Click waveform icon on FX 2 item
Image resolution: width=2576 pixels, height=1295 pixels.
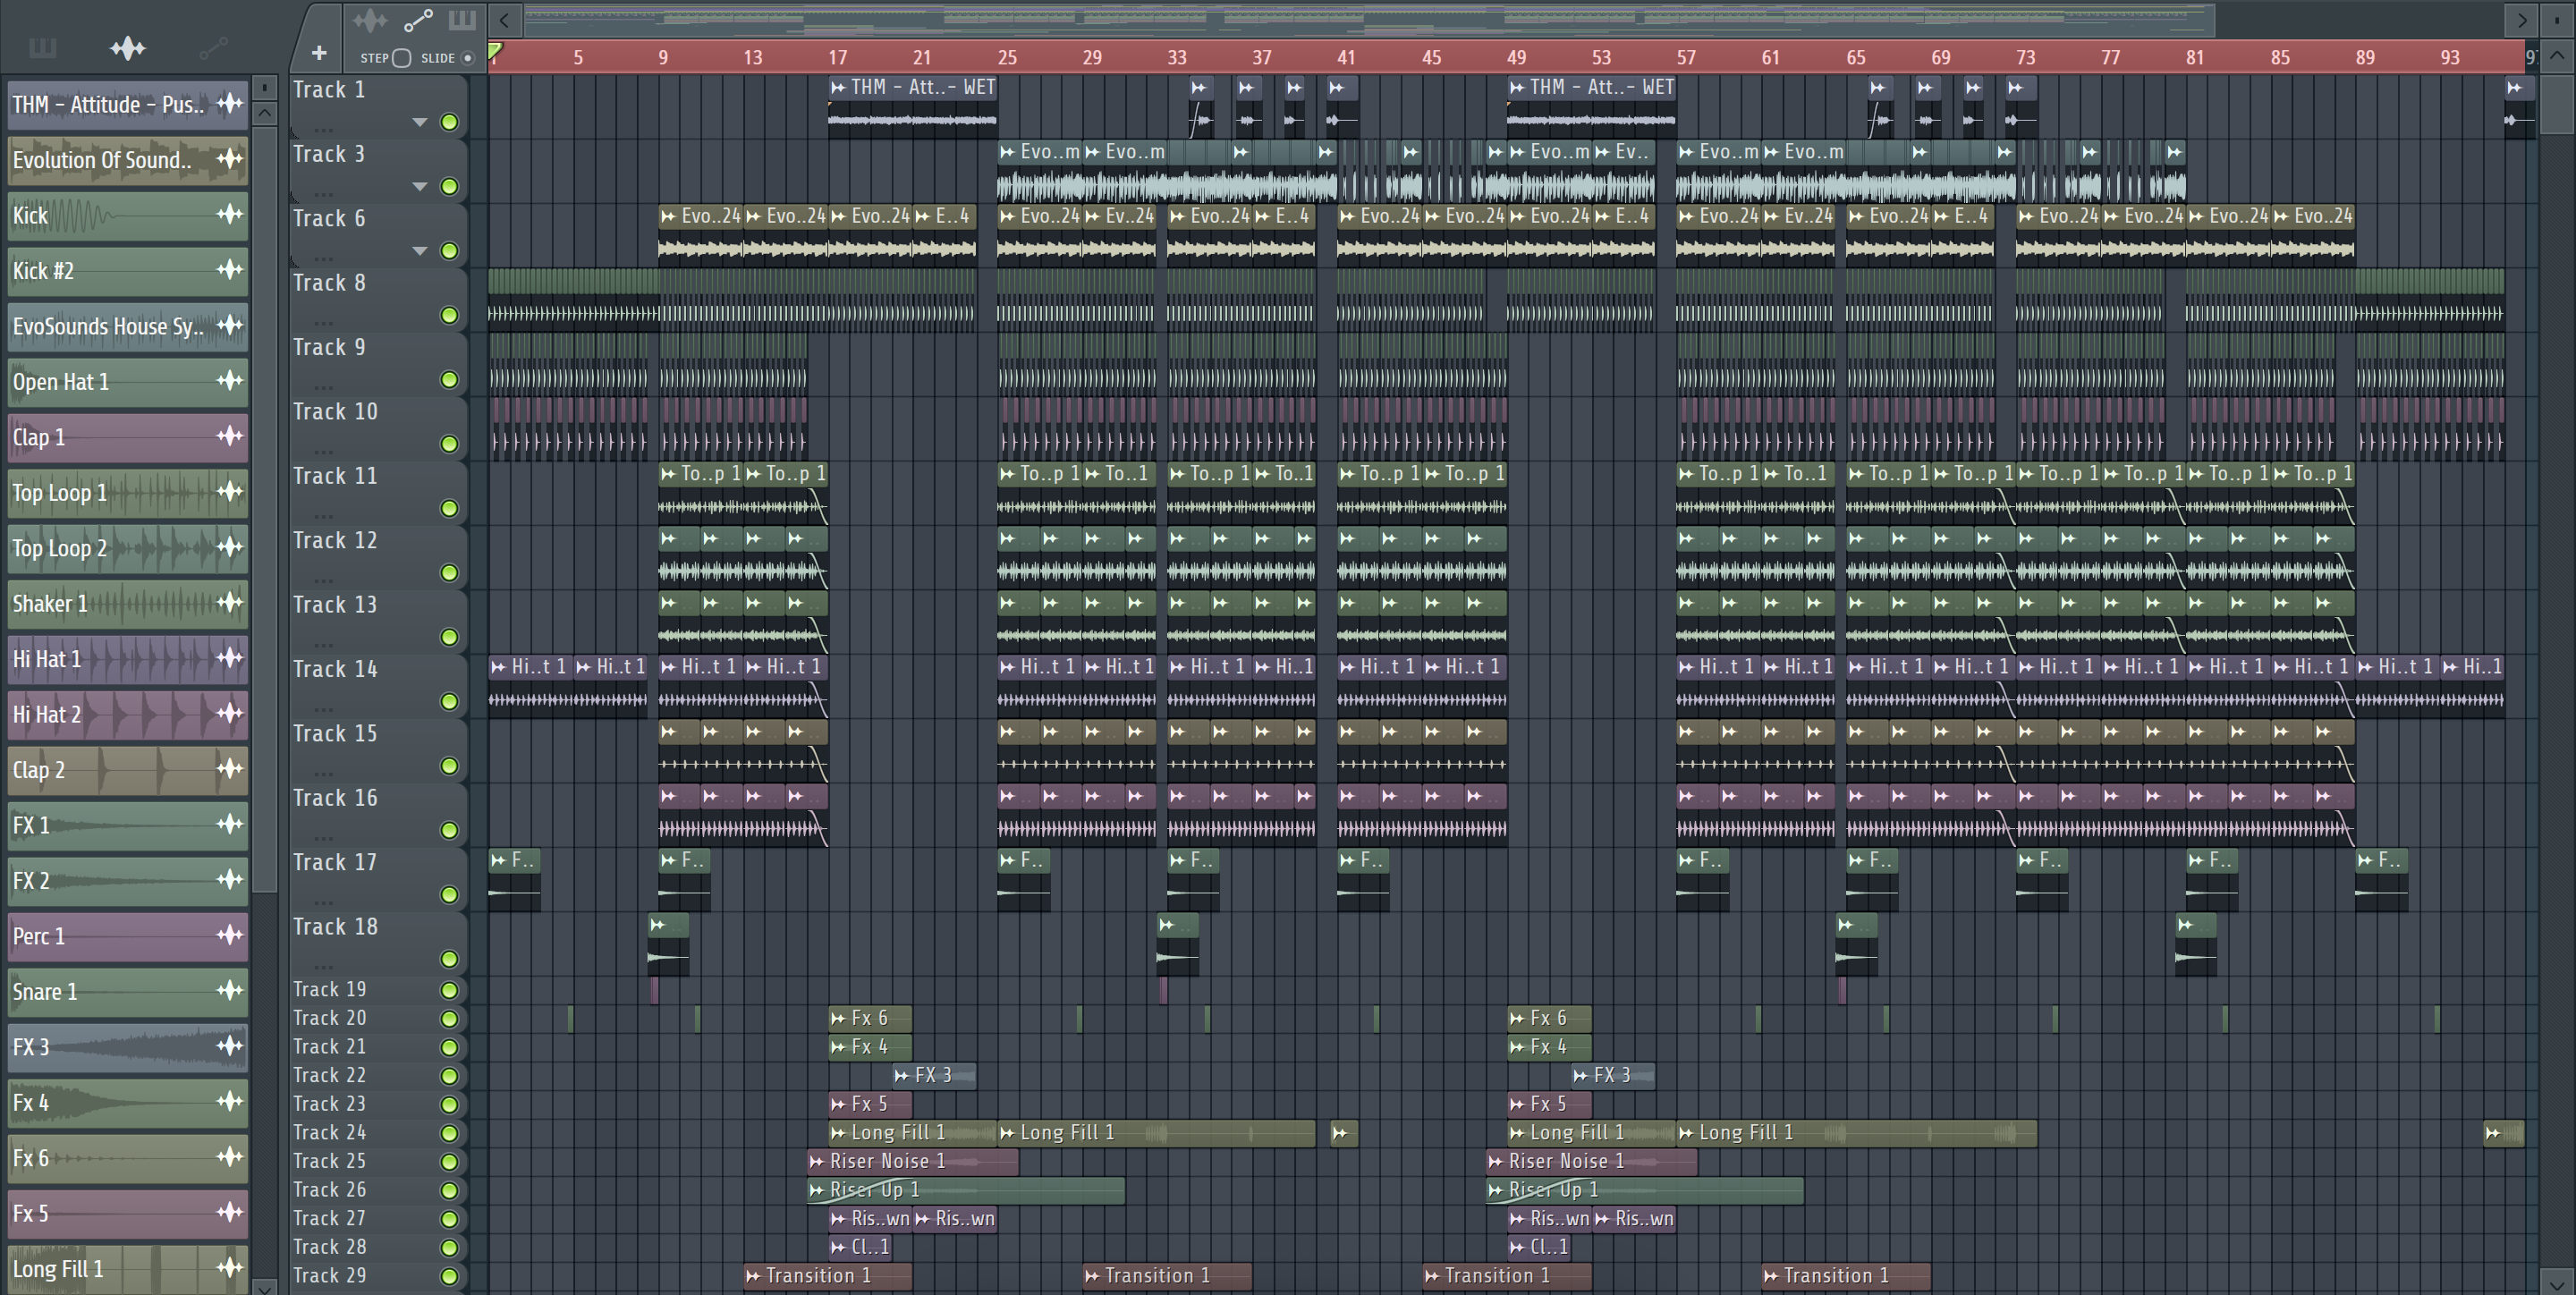[230, 880]
